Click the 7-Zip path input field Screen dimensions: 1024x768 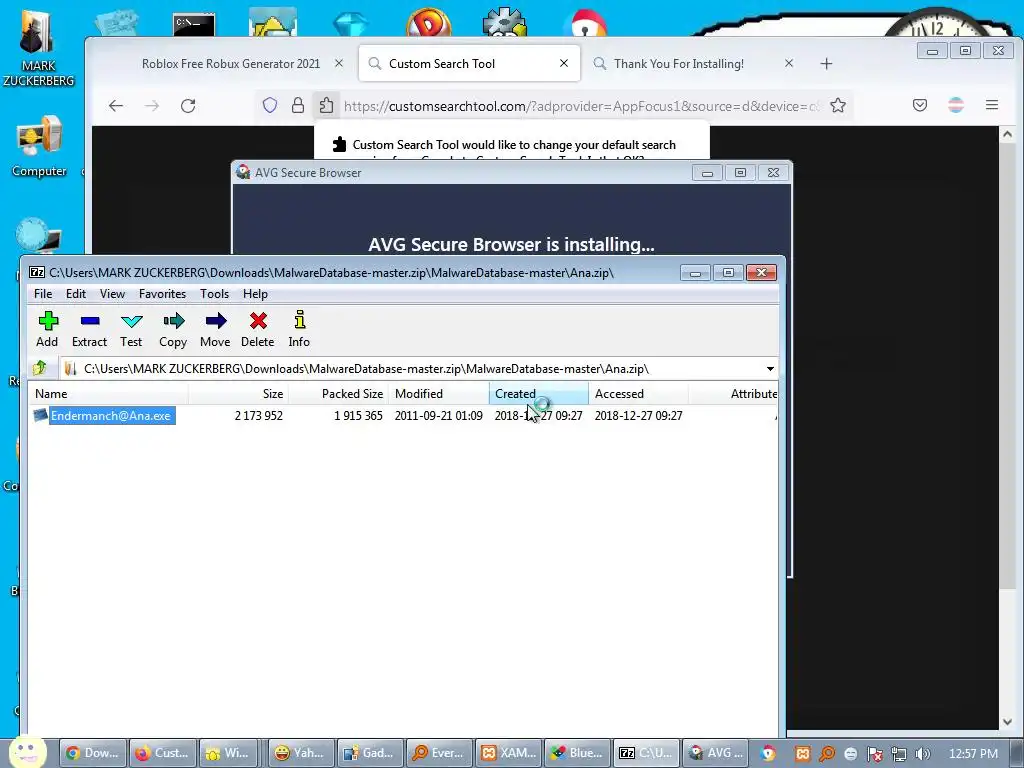point(418,369)
